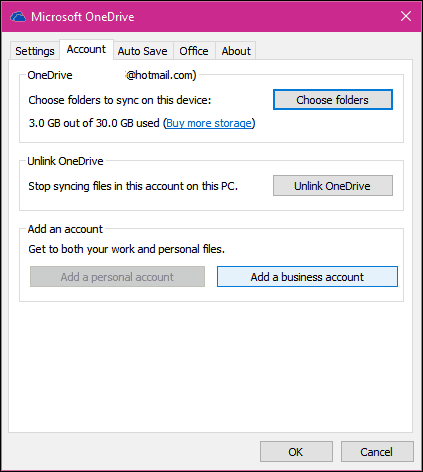The height and width of the screenshot is (472, 423).
Task: Click the 3.0 GB out of 30.0 GB used text
Action: 94,123
